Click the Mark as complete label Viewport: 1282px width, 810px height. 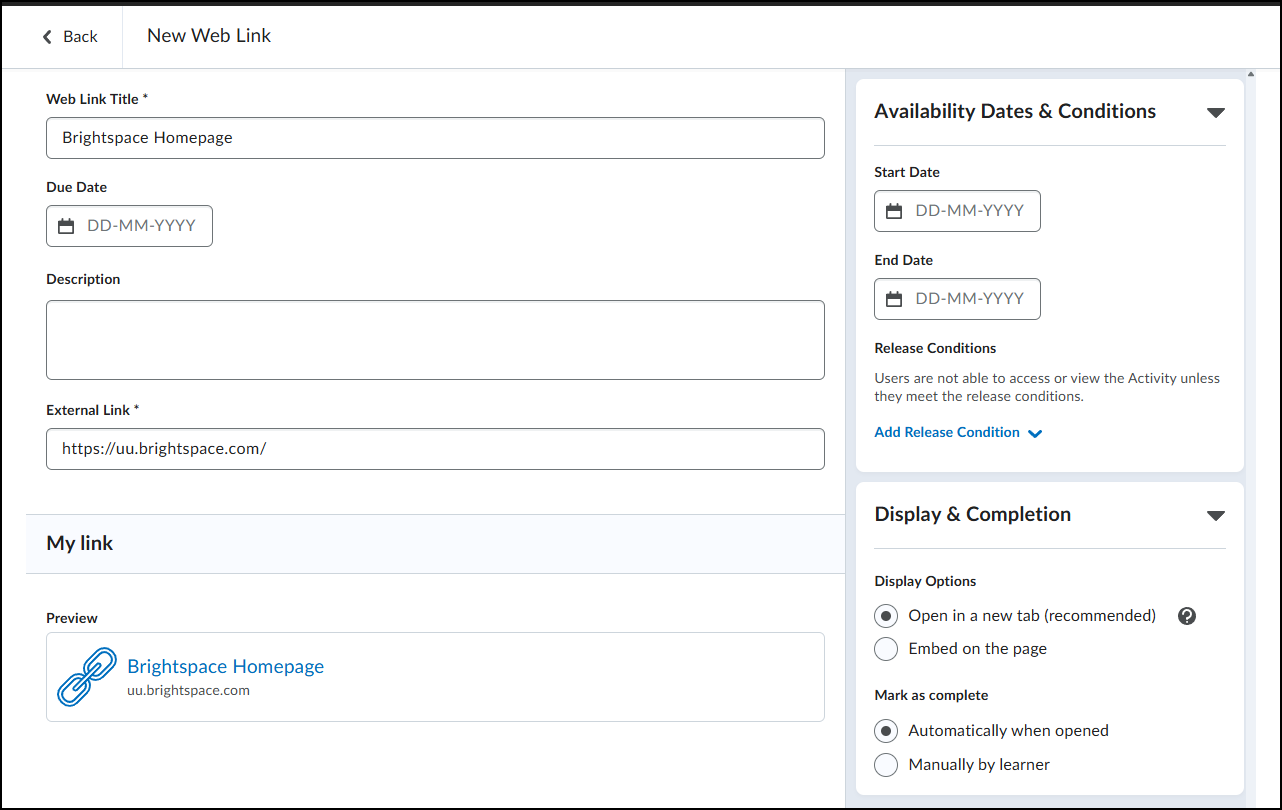tap(931, 696)
